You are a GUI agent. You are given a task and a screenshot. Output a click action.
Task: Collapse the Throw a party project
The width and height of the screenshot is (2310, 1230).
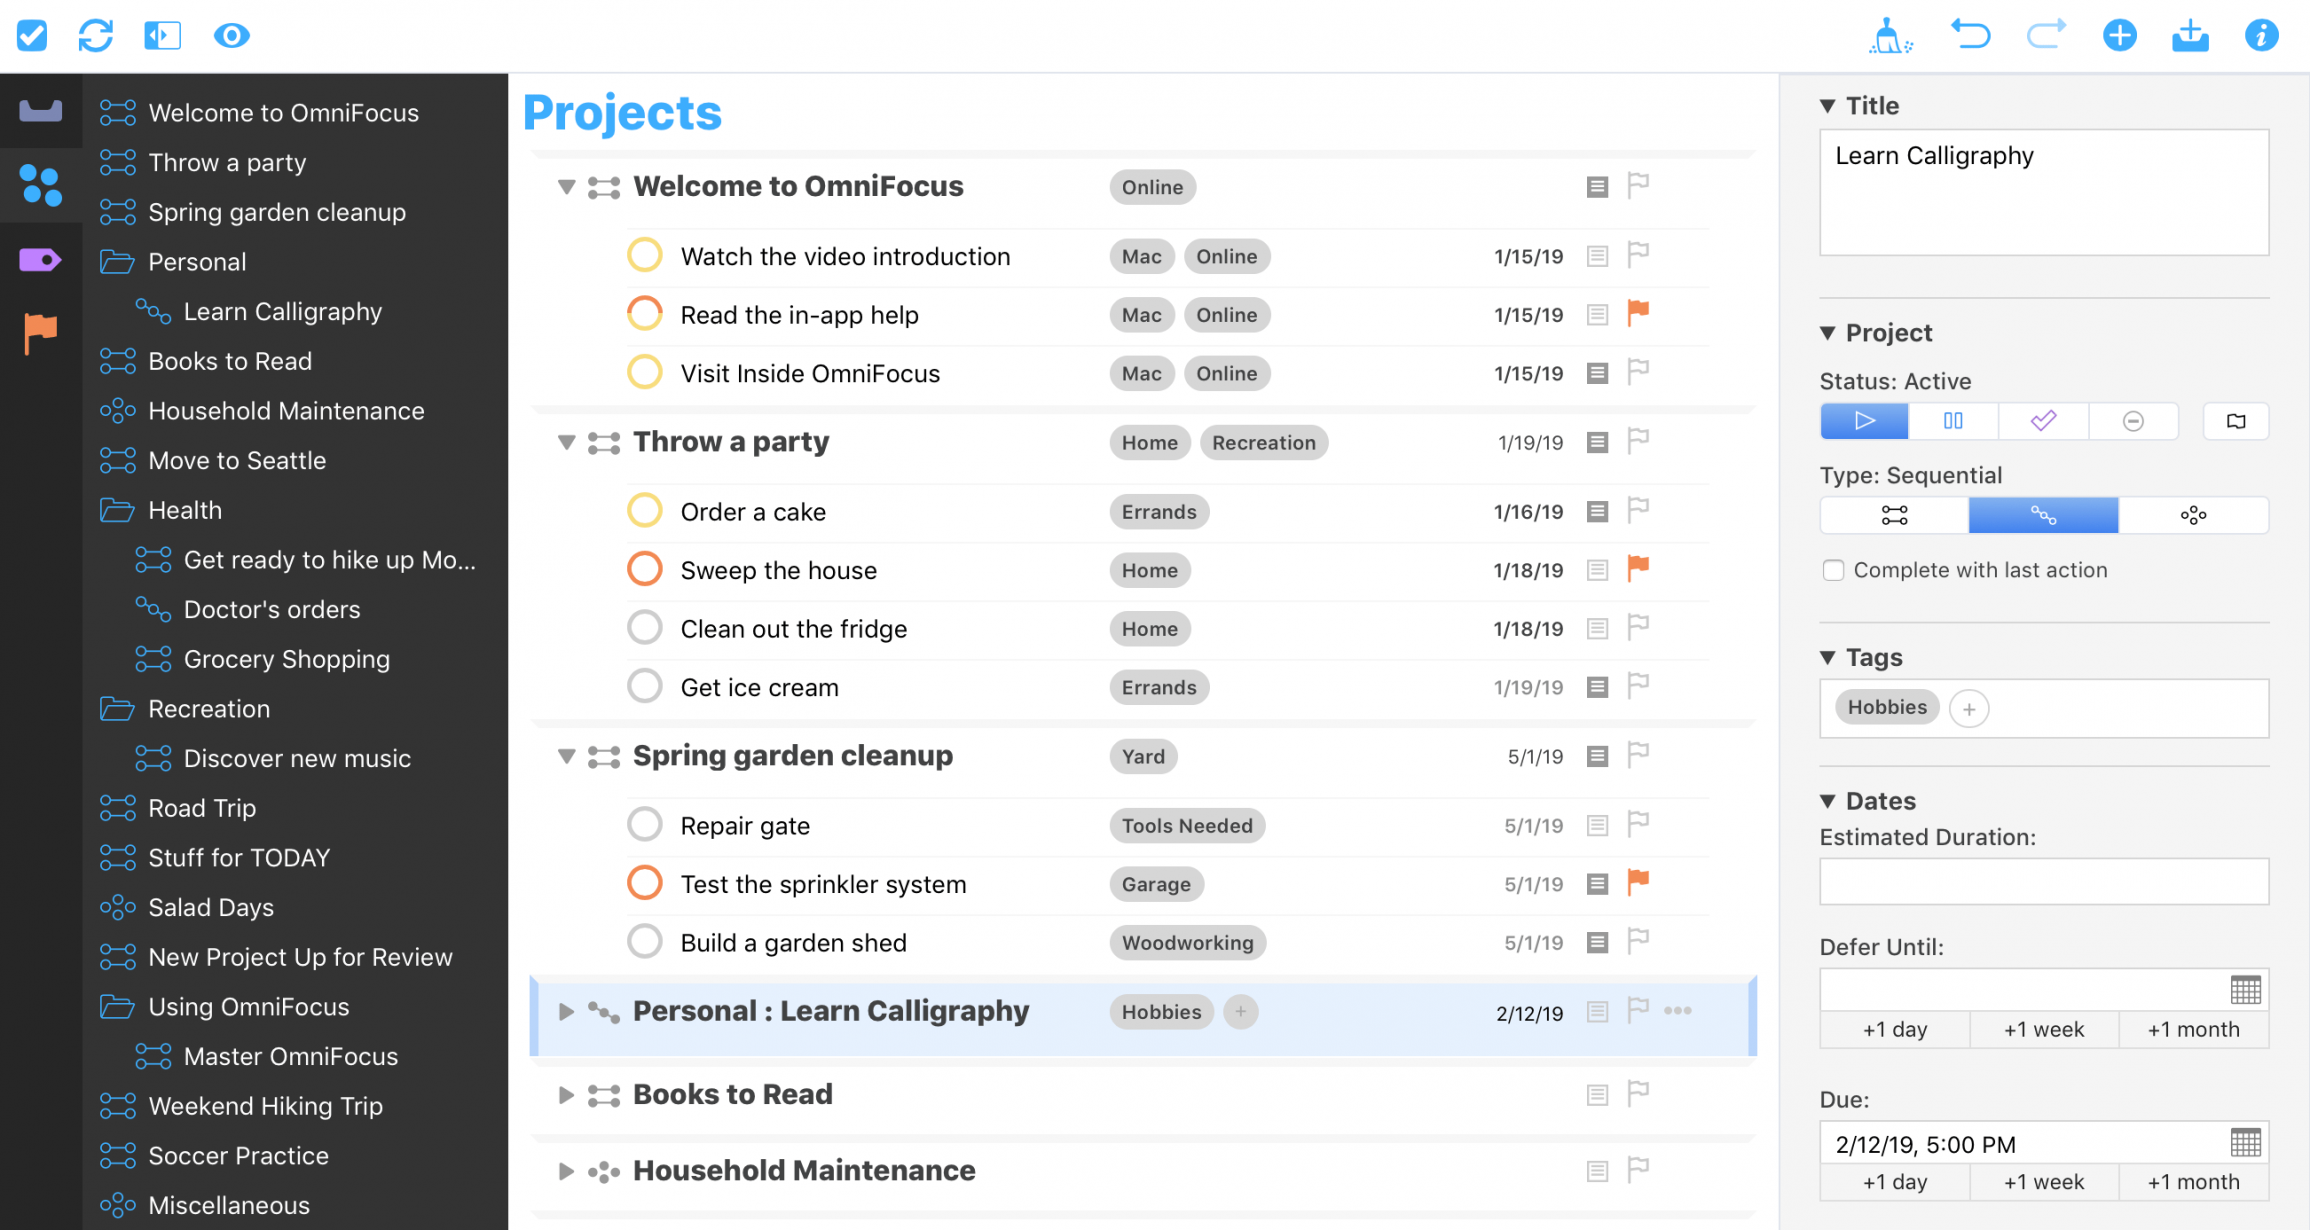pyautogui.click(x=567, y=443)
